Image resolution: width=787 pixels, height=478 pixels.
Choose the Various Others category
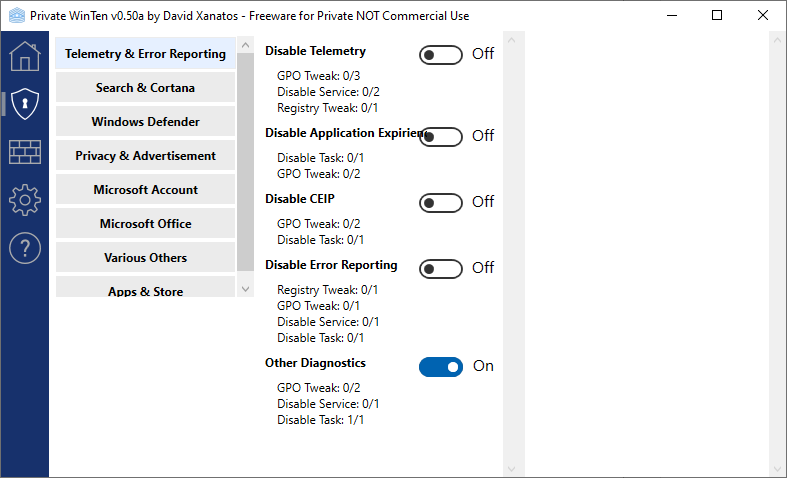click(146, 258)
